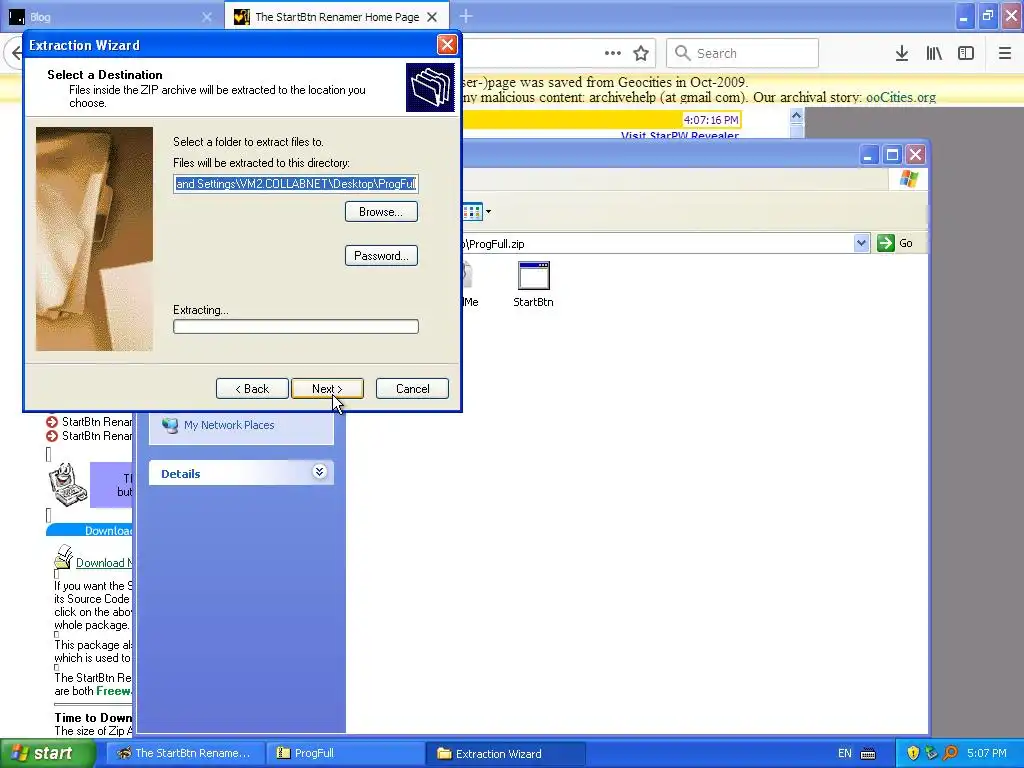This screenshot has height=768, width=1024.
Task: Click second StartBtn Renamer list link
Action: [x=97, y=436]
